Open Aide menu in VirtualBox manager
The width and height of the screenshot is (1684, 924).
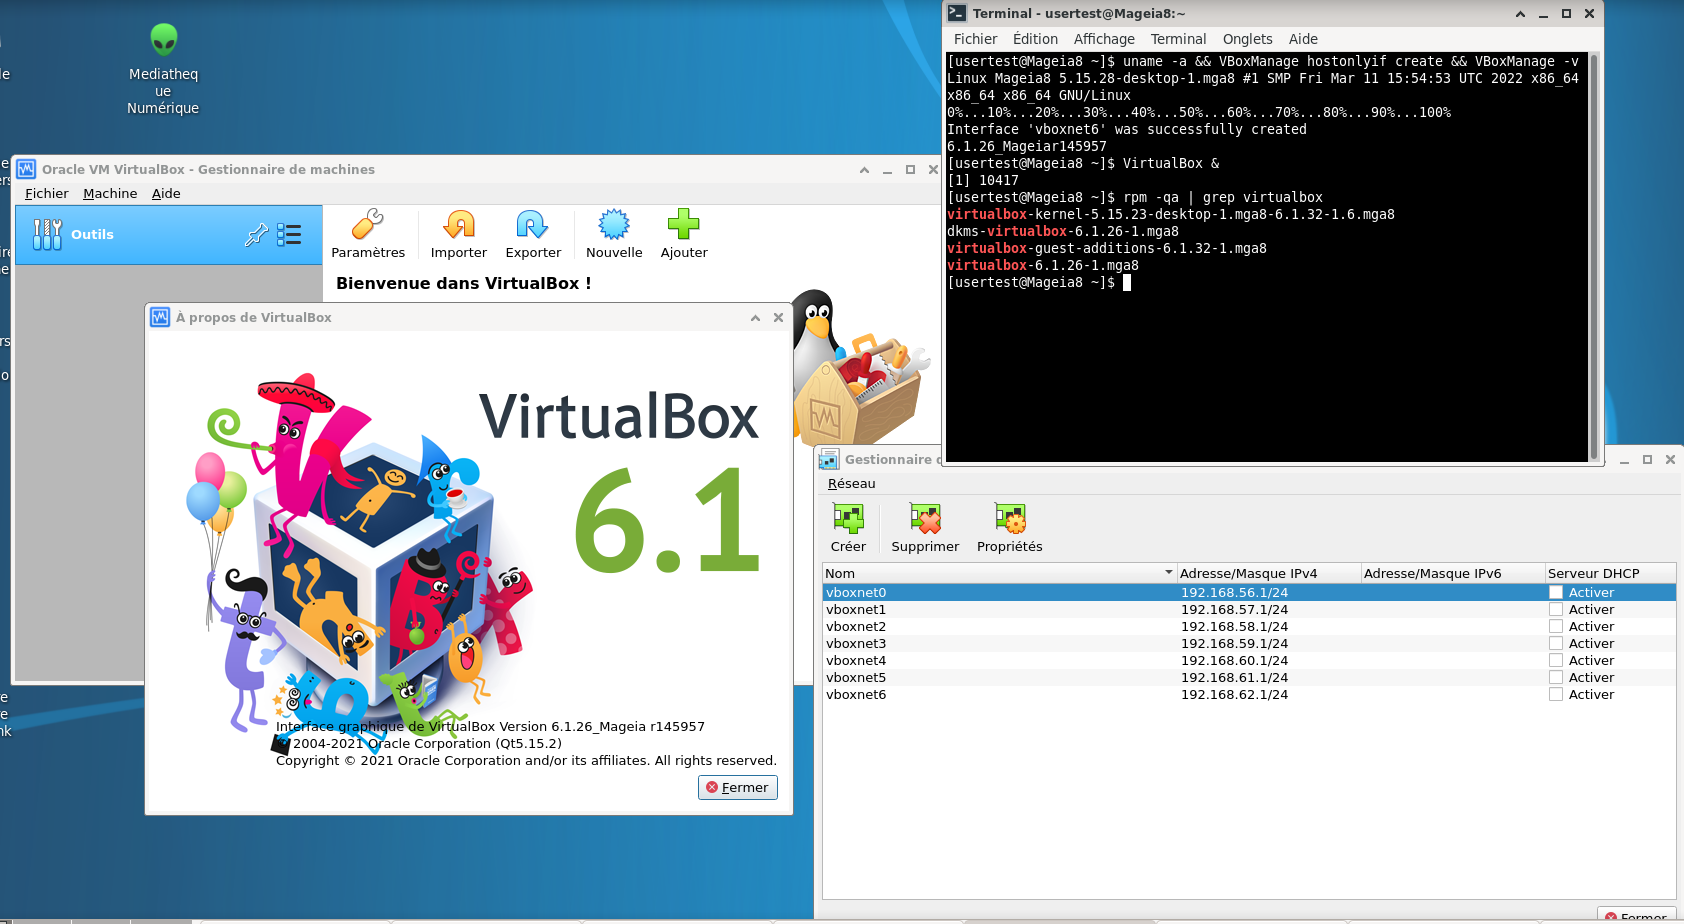pos(166,193)
